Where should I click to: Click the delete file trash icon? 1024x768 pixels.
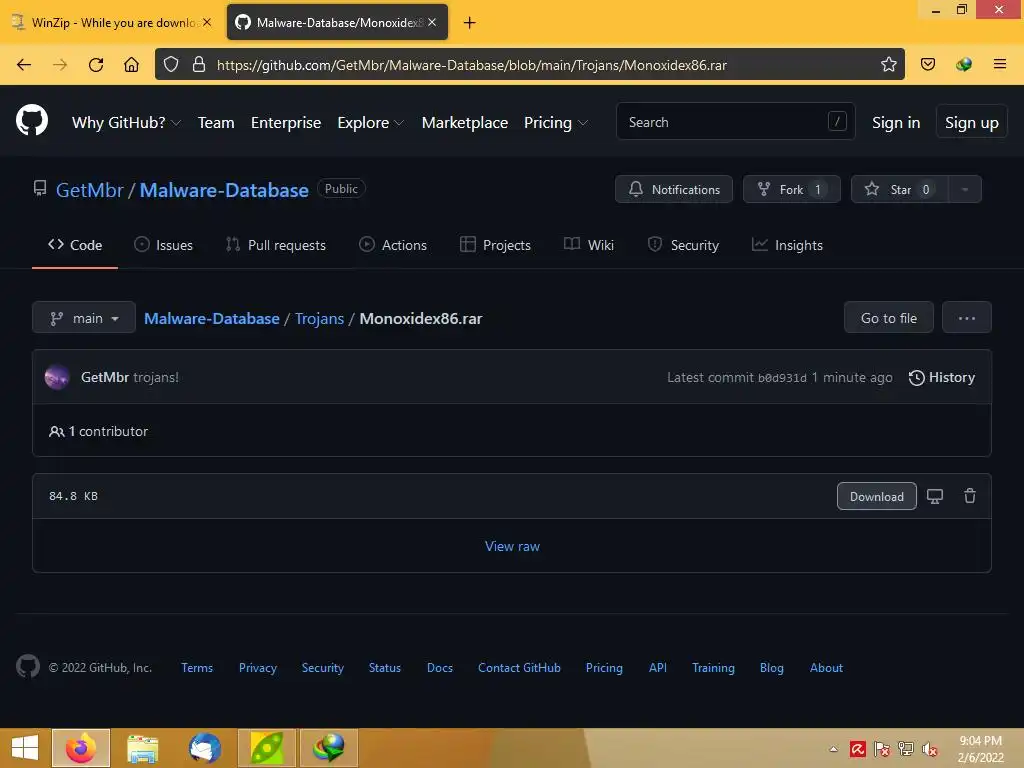(x=970, y=496)
